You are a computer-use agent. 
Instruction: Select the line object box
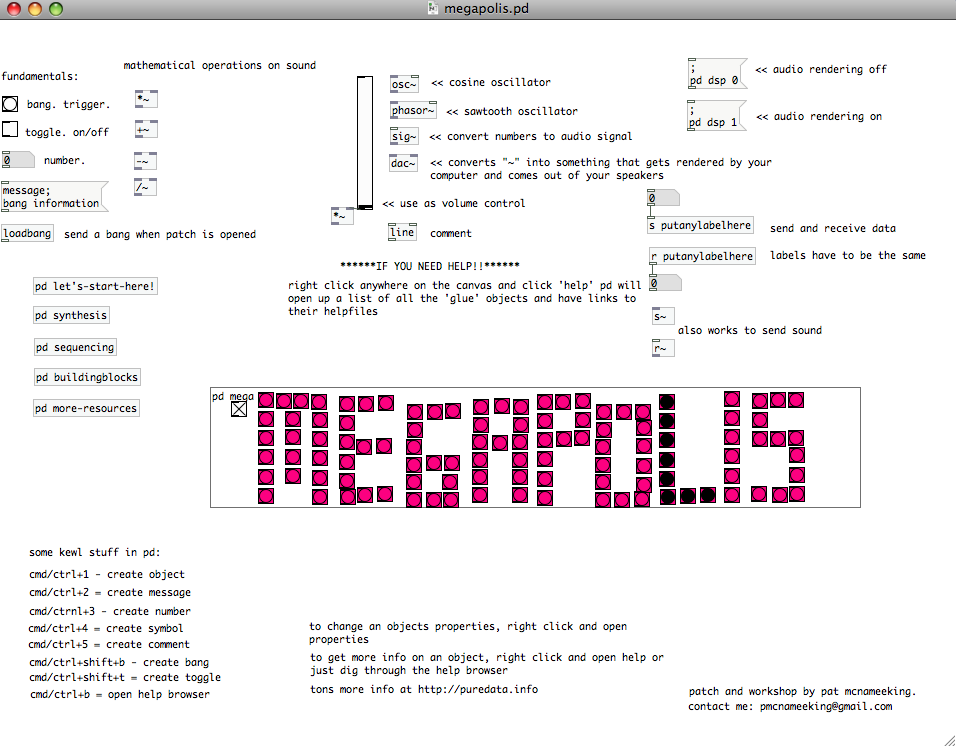click(401, 233)
